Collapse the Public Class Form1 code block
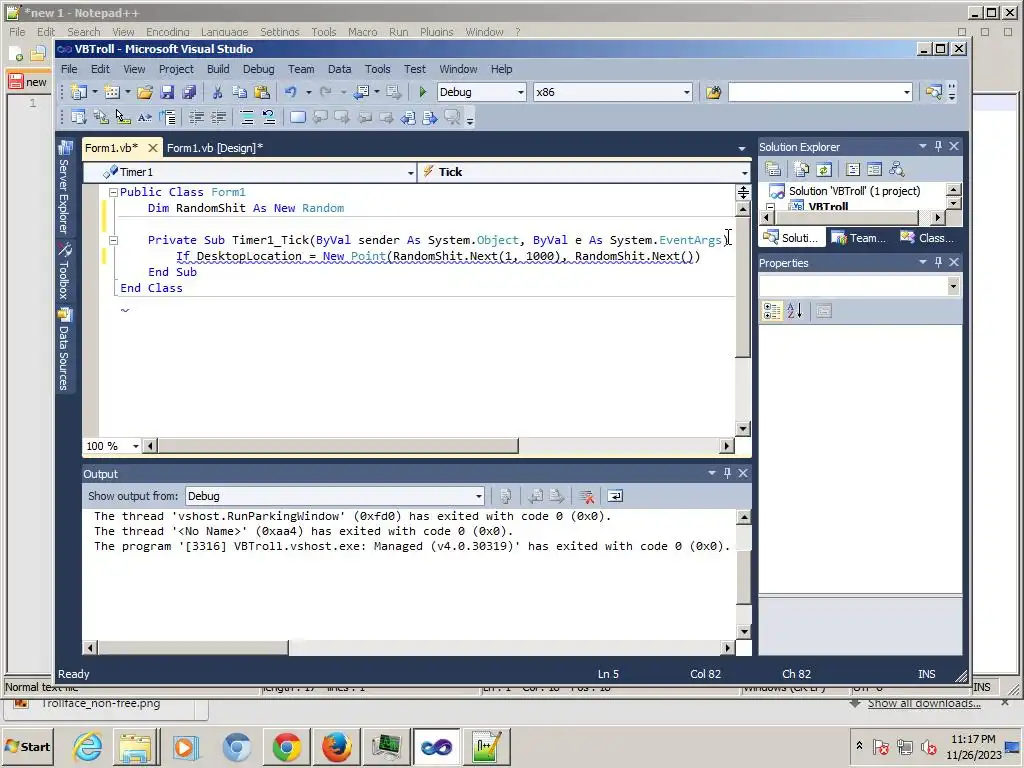This screenshot has height=768, width=1024. (113, 192)
